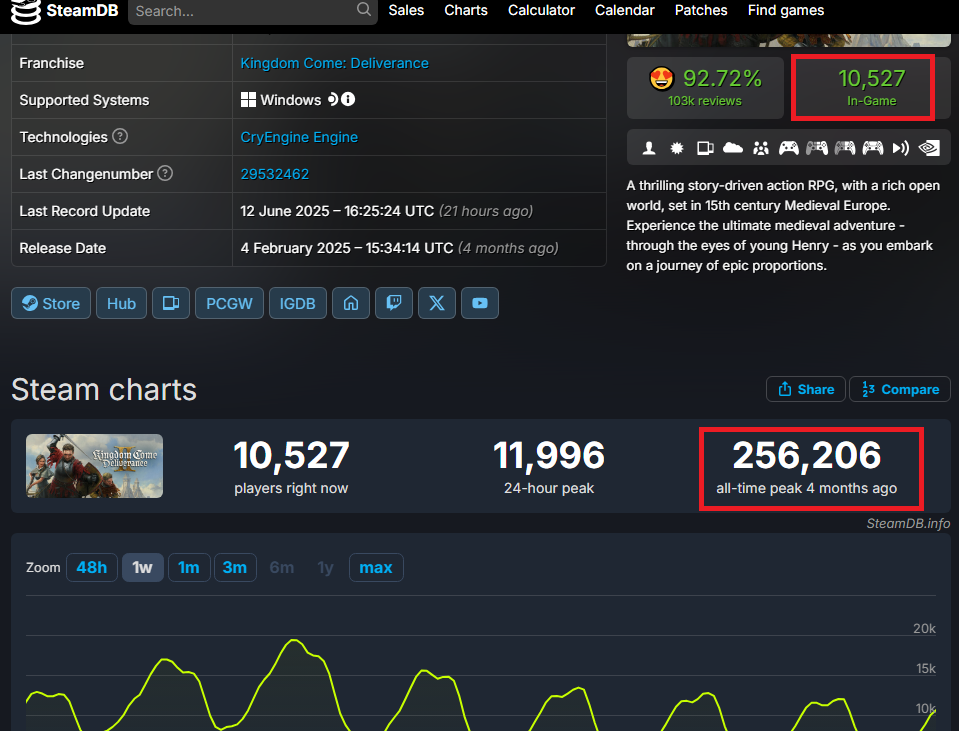Set chart zoom to 48h
The height and width of the screenshot is (731, 959).
coord(92,568)
